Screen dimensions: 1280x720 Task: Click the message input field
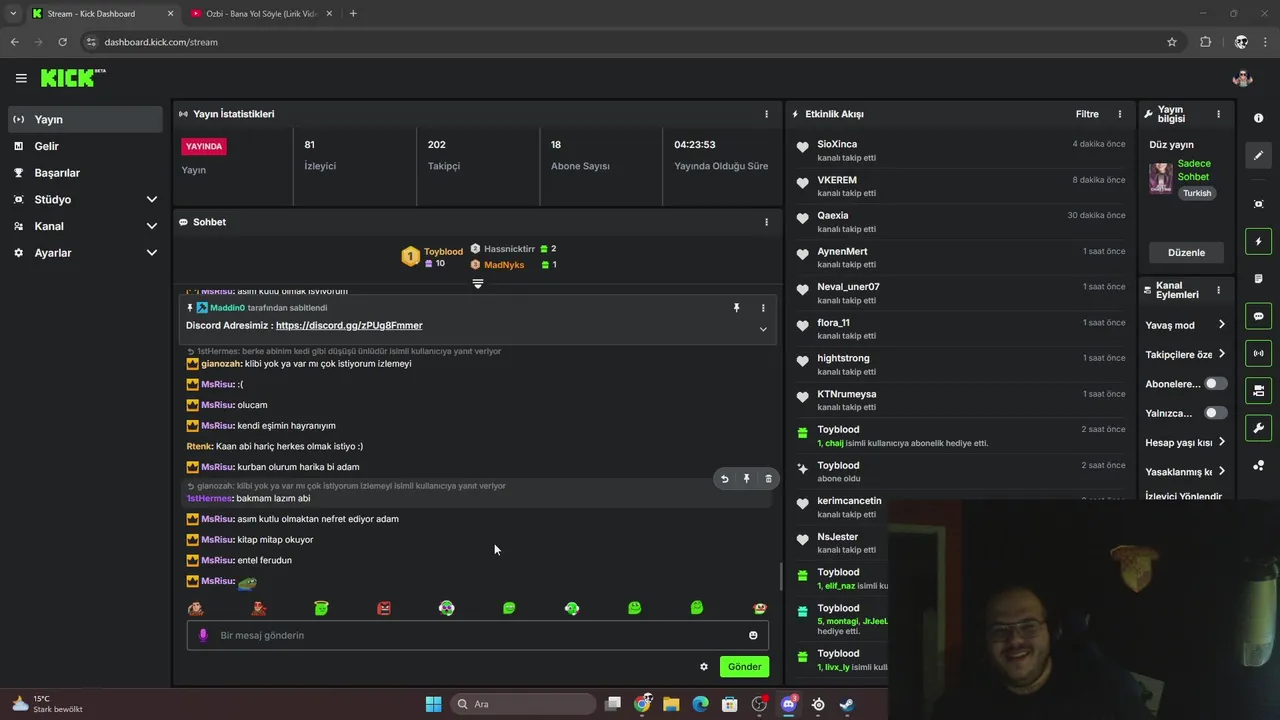478,635
